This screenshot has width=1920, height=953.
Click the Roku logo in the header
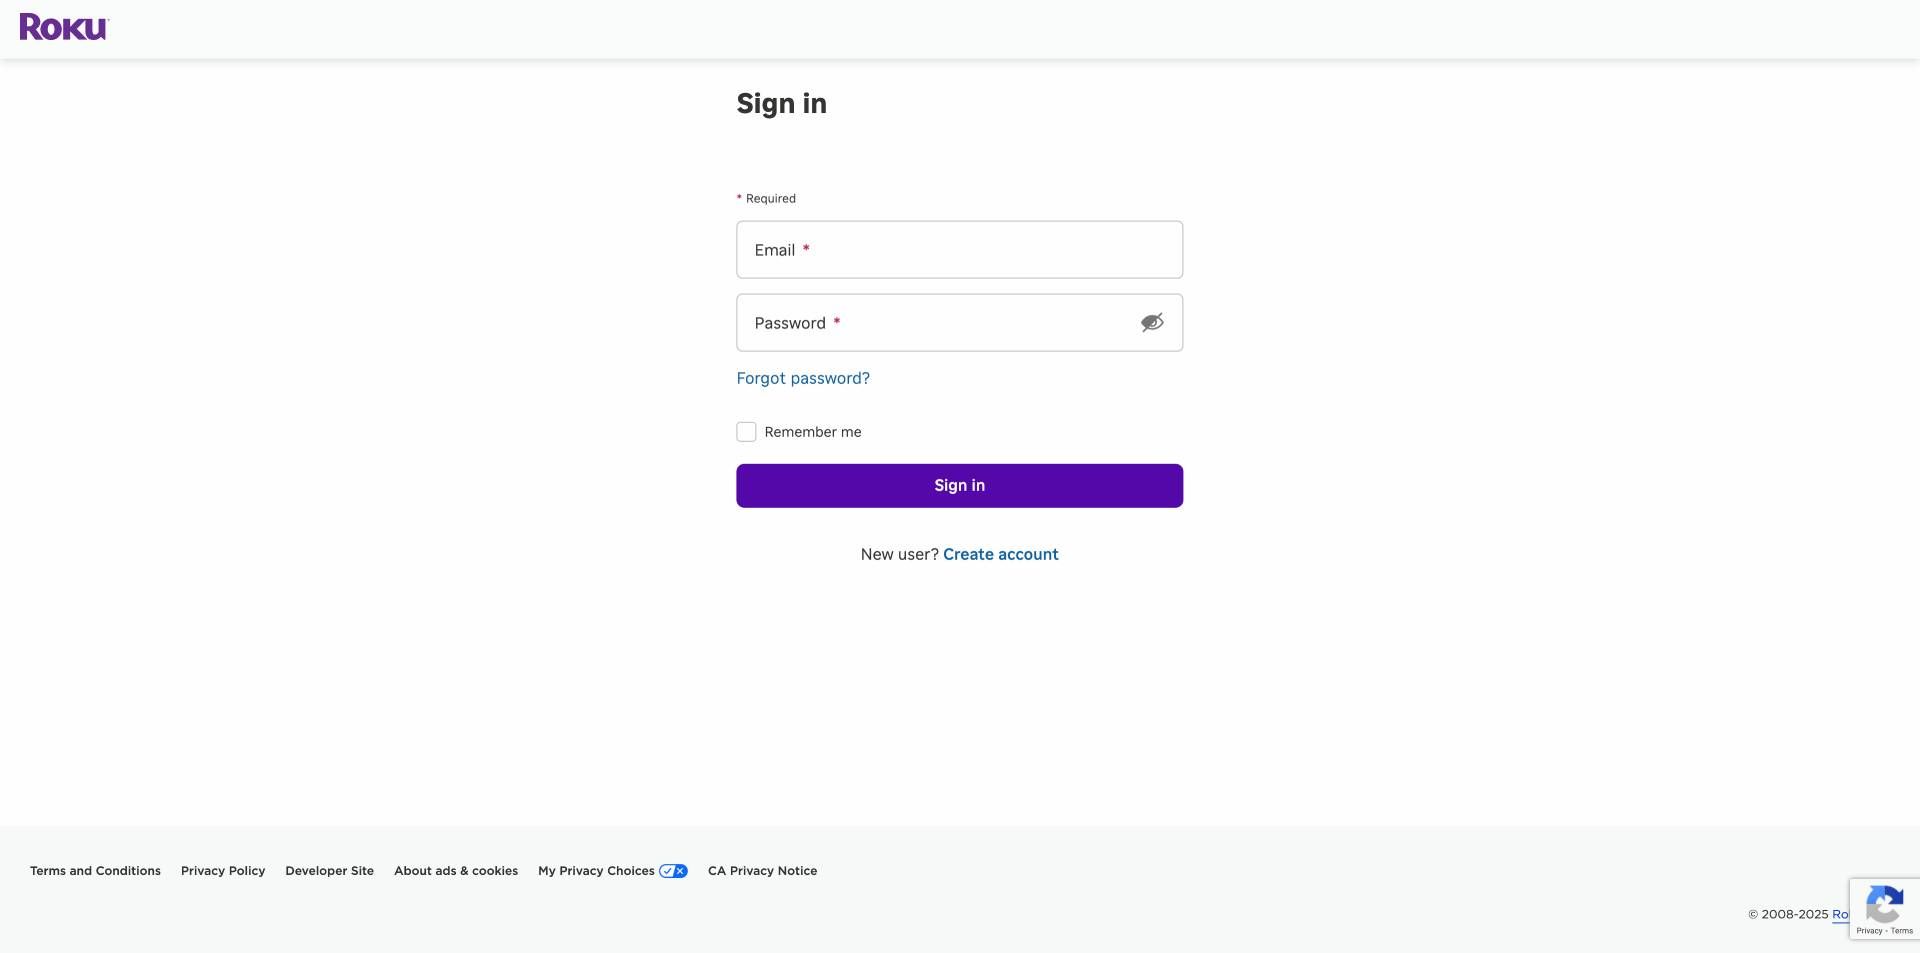[62, 27]
